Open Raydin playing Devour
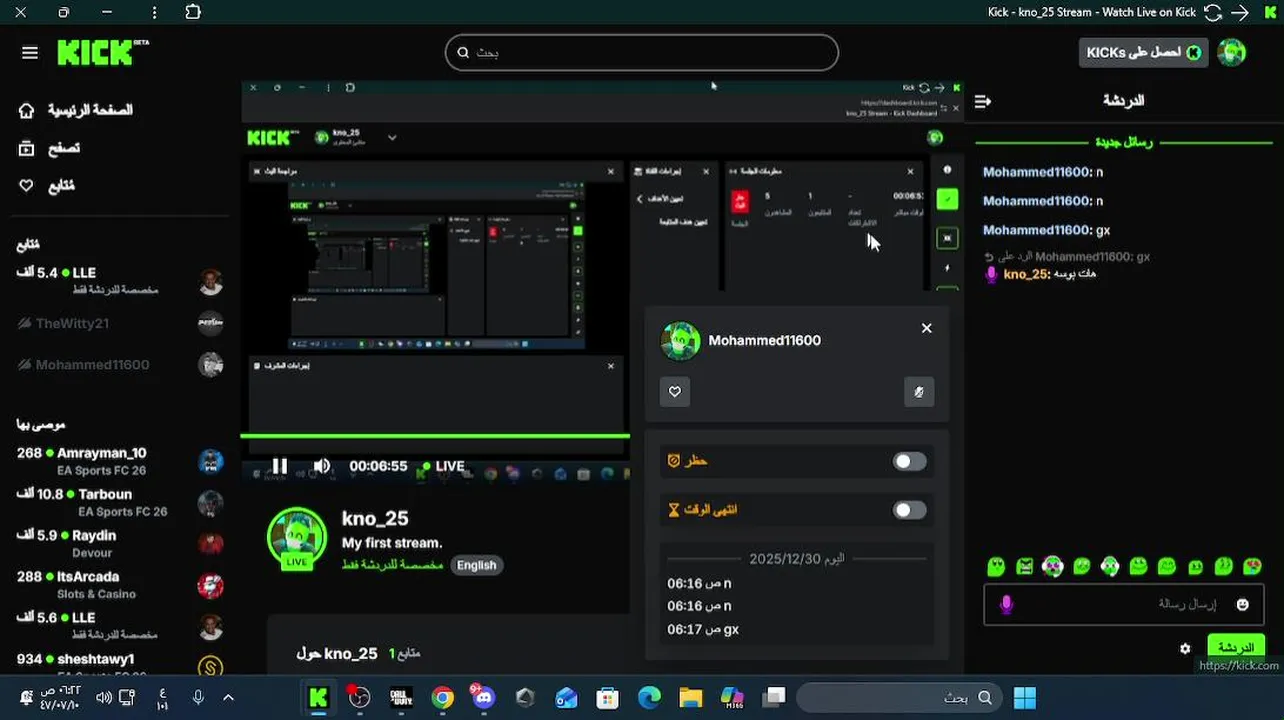 tap(120, 543)
